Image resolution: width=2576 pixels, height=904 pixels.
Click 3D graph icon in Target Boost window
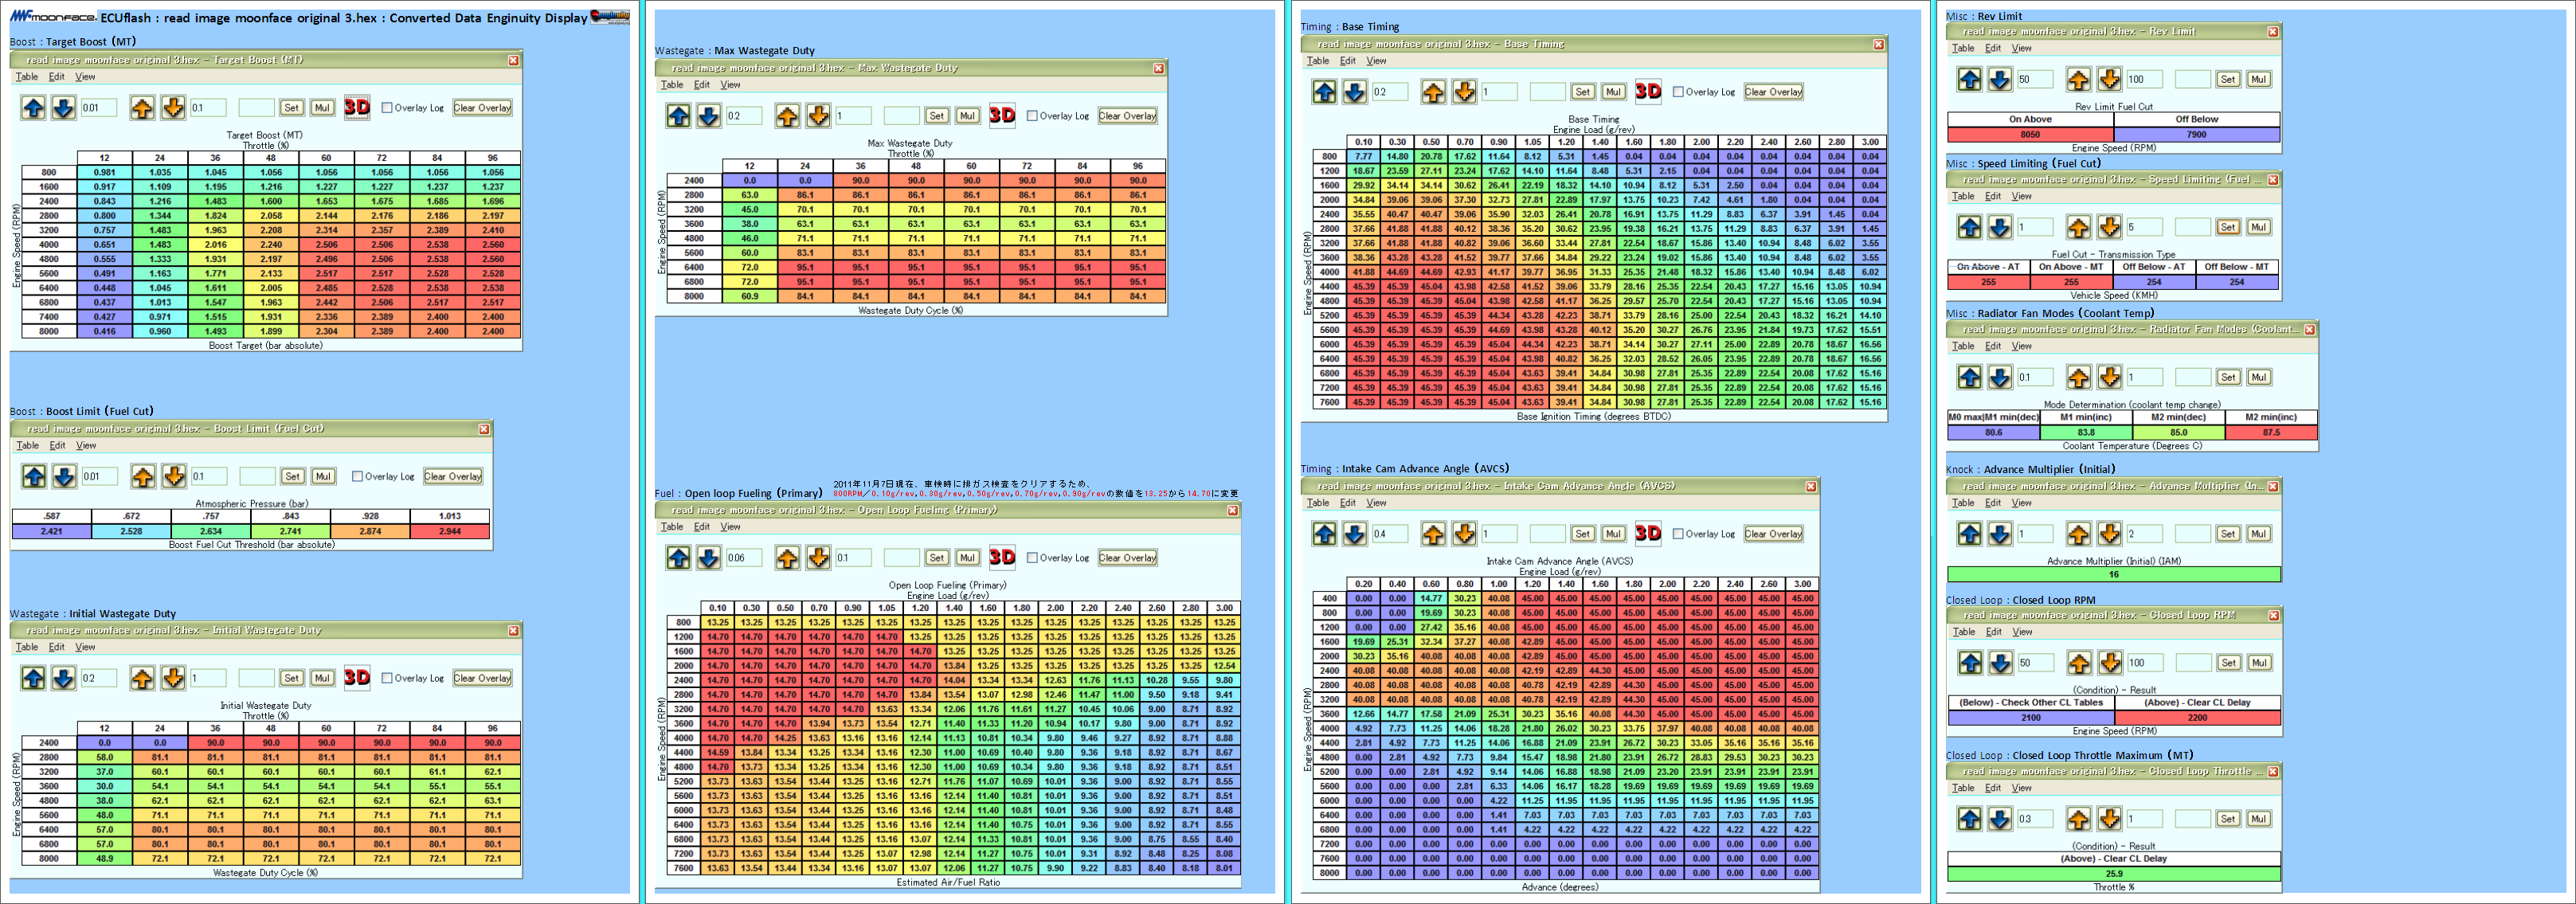pyautogui.click(x=357, y=107)
